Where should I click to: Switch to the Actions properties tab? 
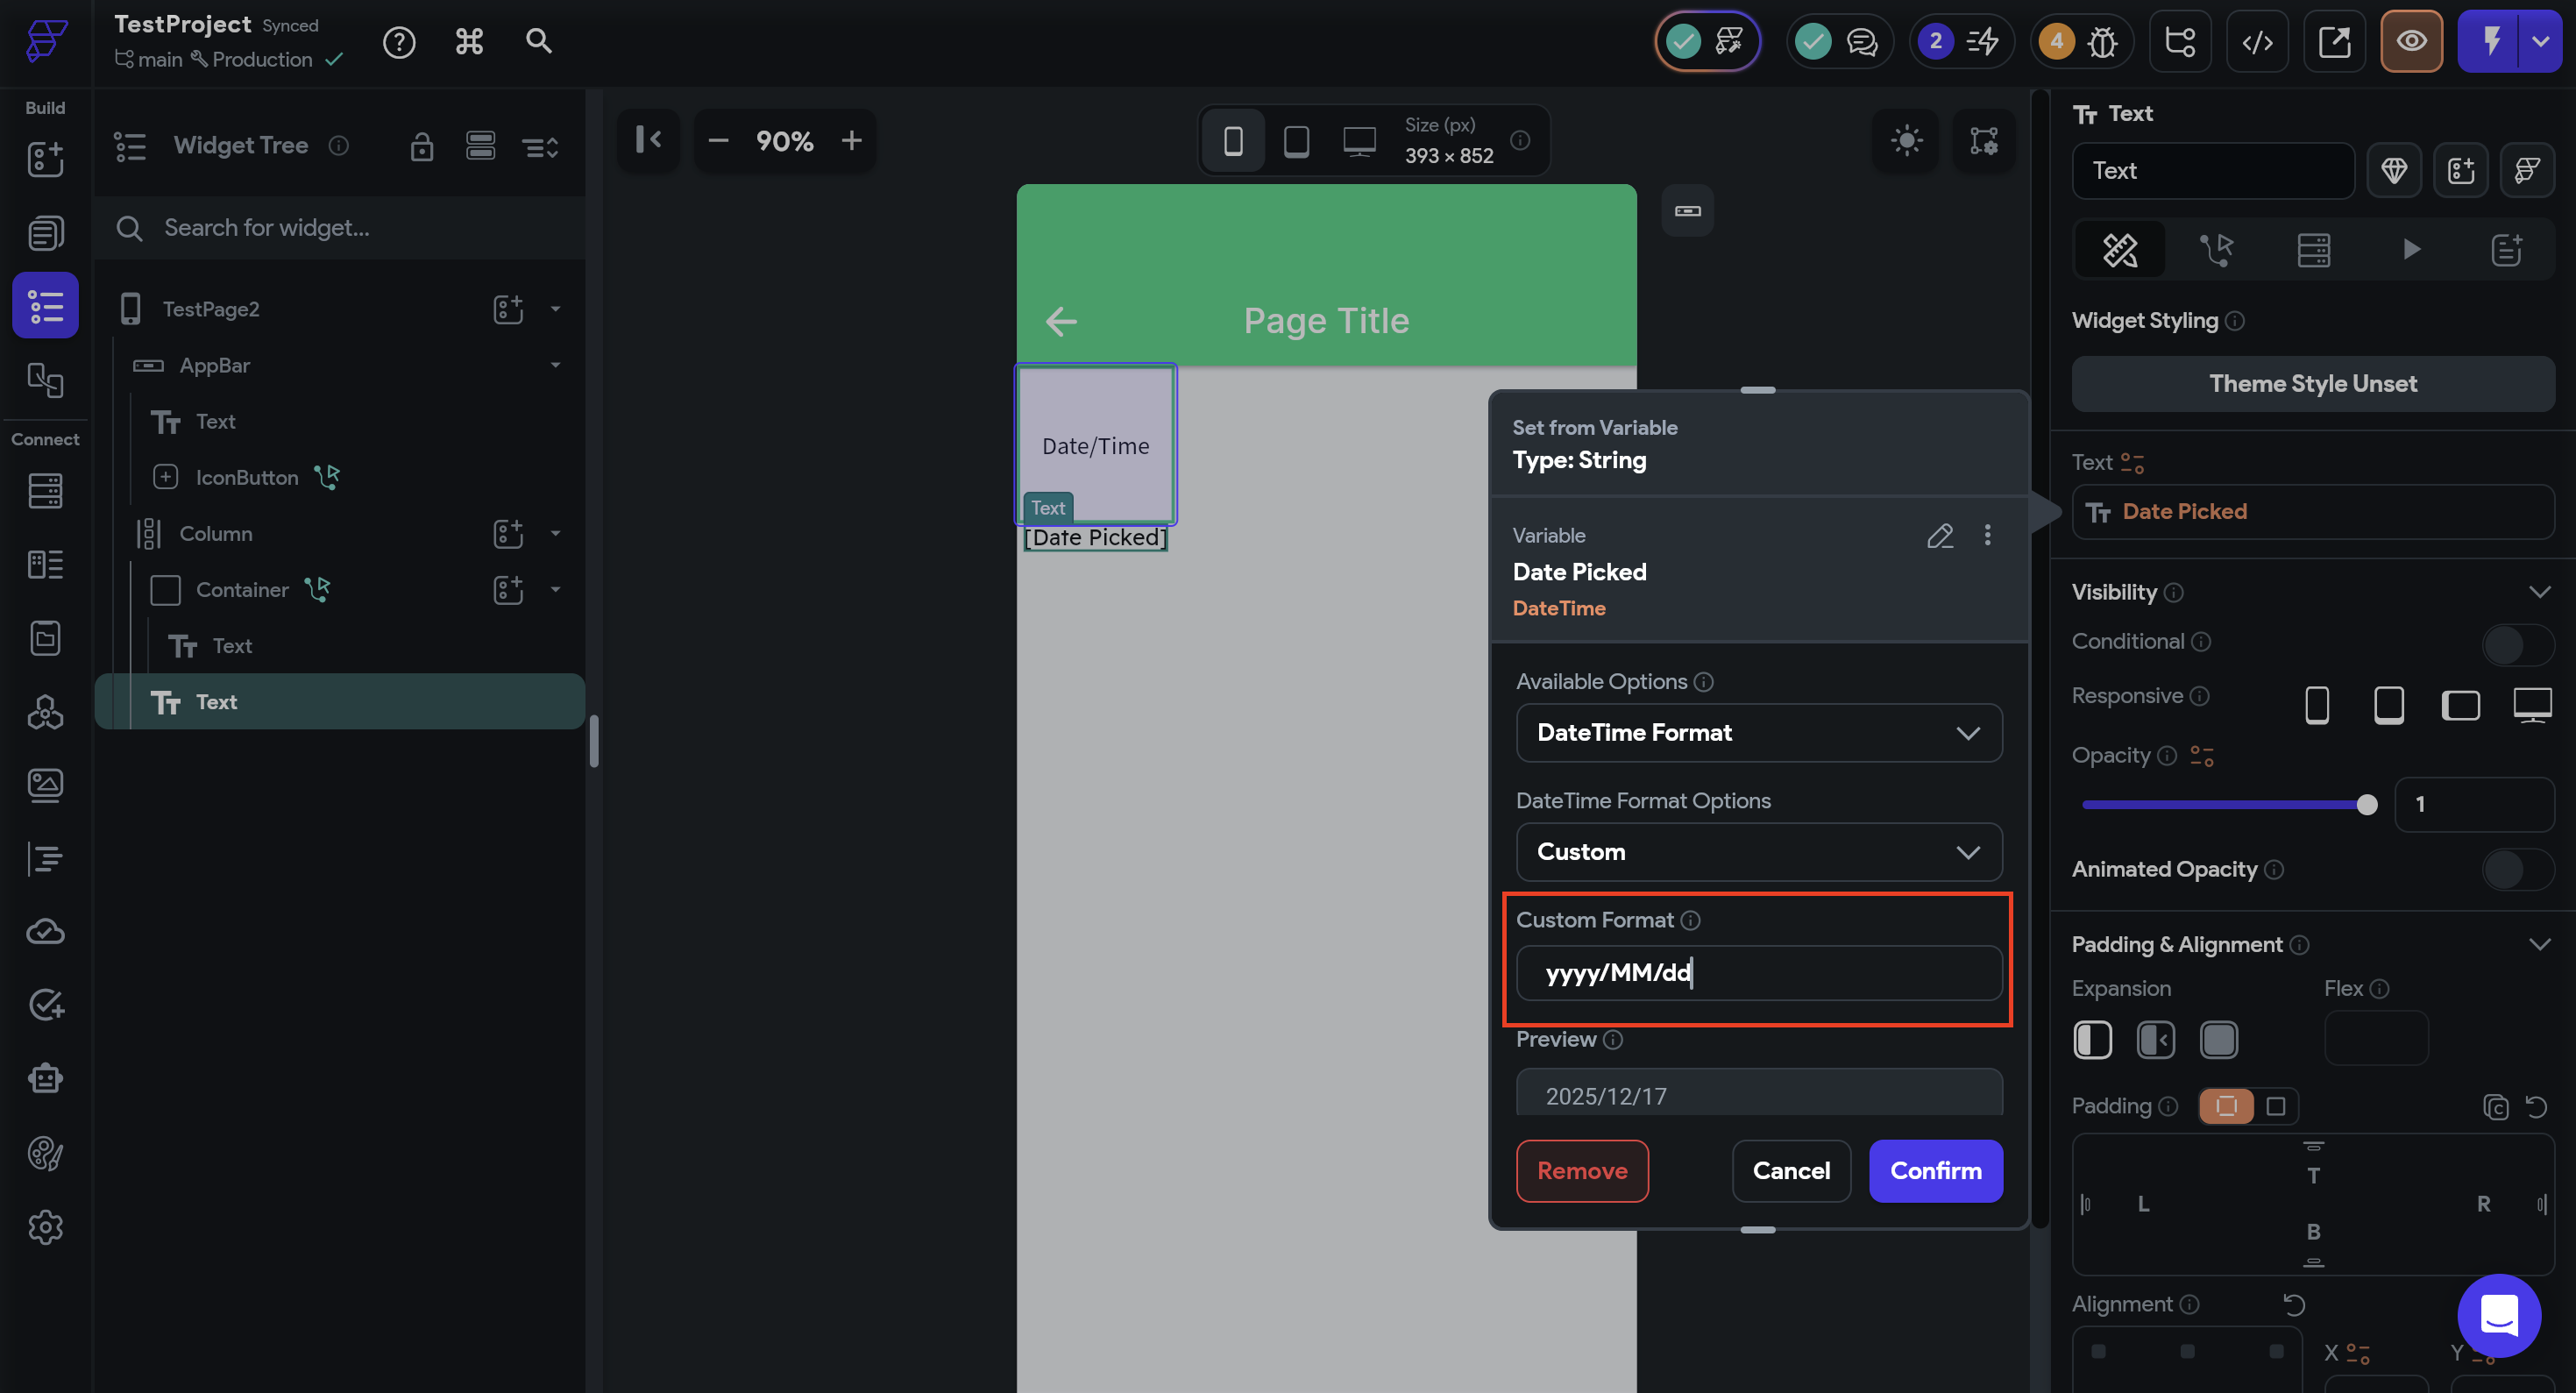coord(2216,249)
